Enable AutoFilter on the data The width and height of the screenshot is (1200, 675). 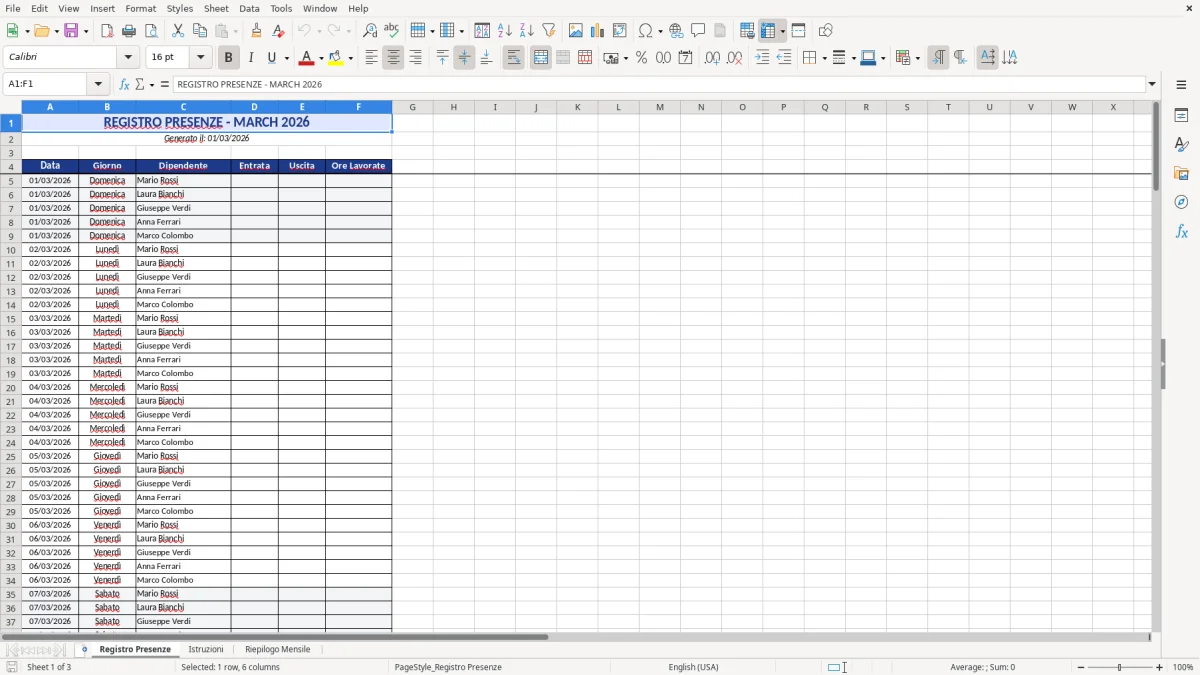(x=548, y=30)
